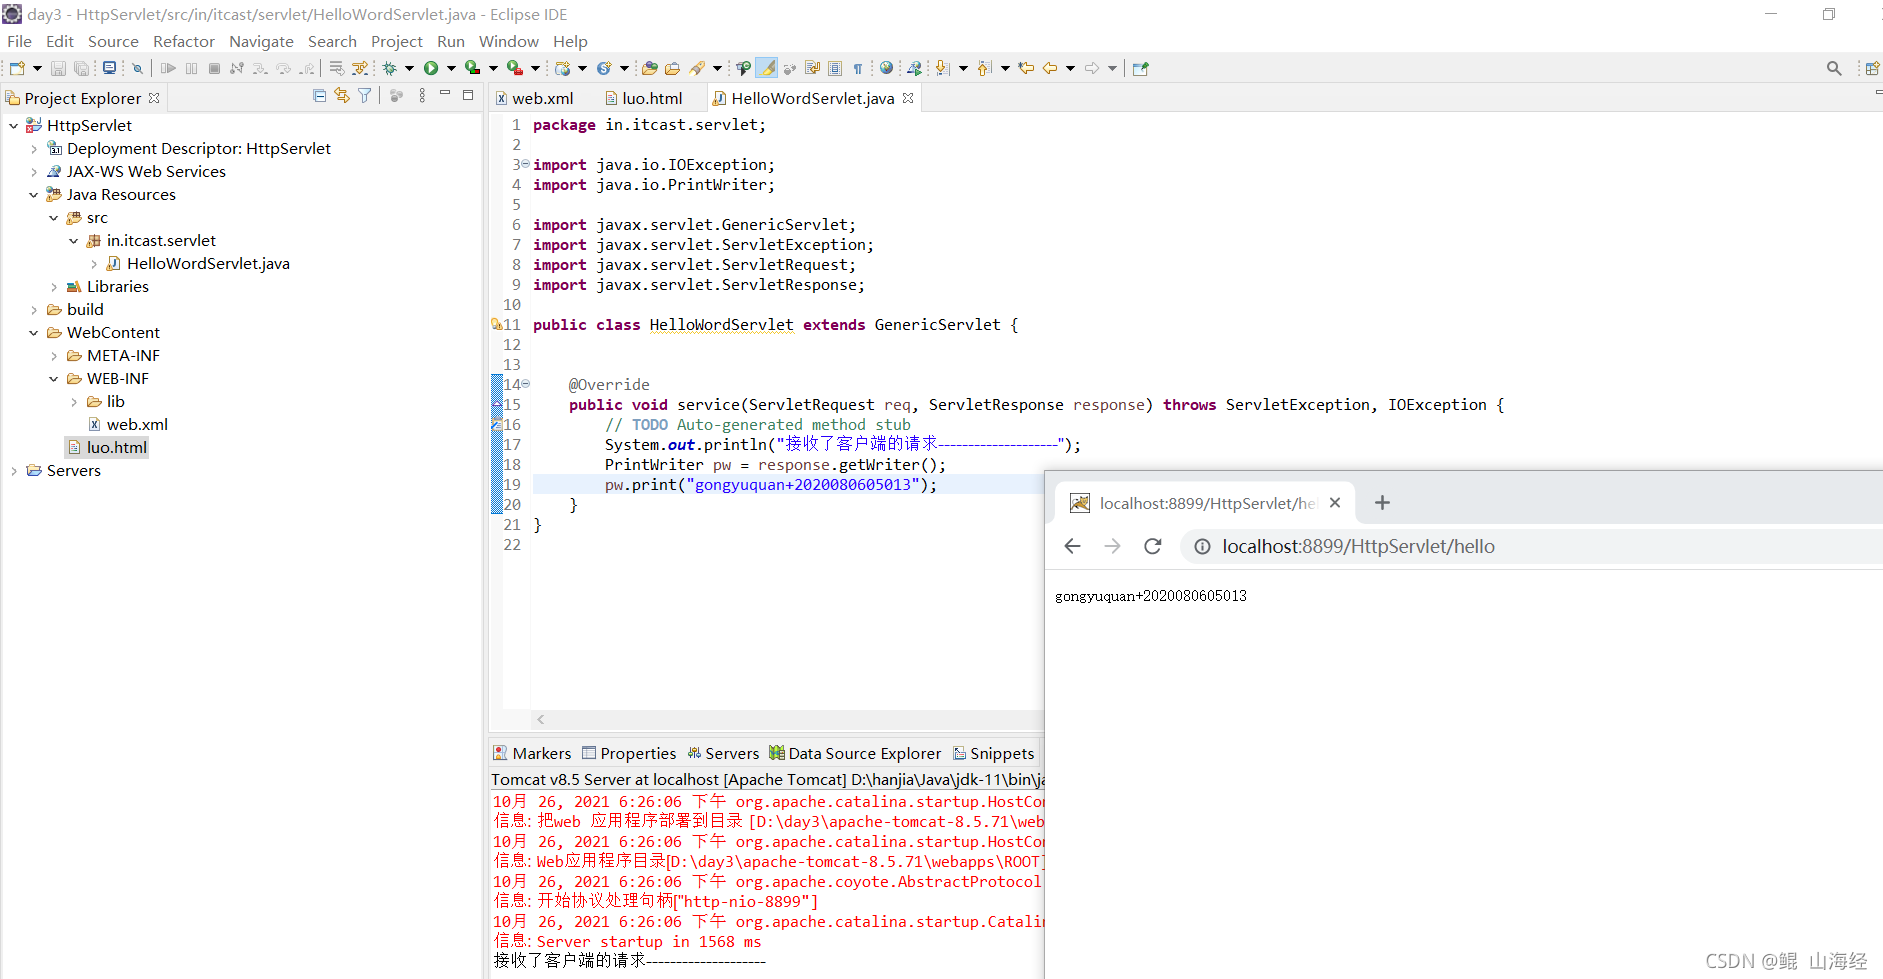Expand the Libraries node
The width and height of the screenshot is (1883, 979).
point(54,287)
